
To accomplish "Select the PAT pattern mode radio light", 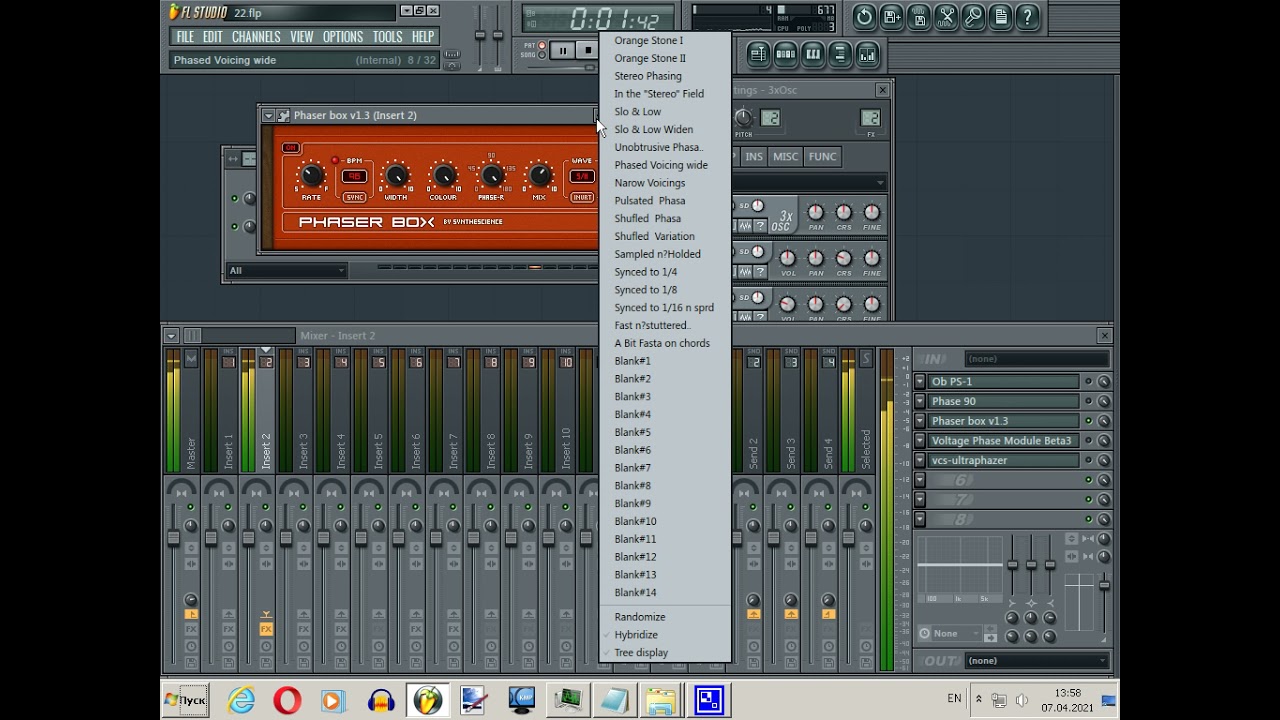I will pyautogui.click(x=542, y=46).
